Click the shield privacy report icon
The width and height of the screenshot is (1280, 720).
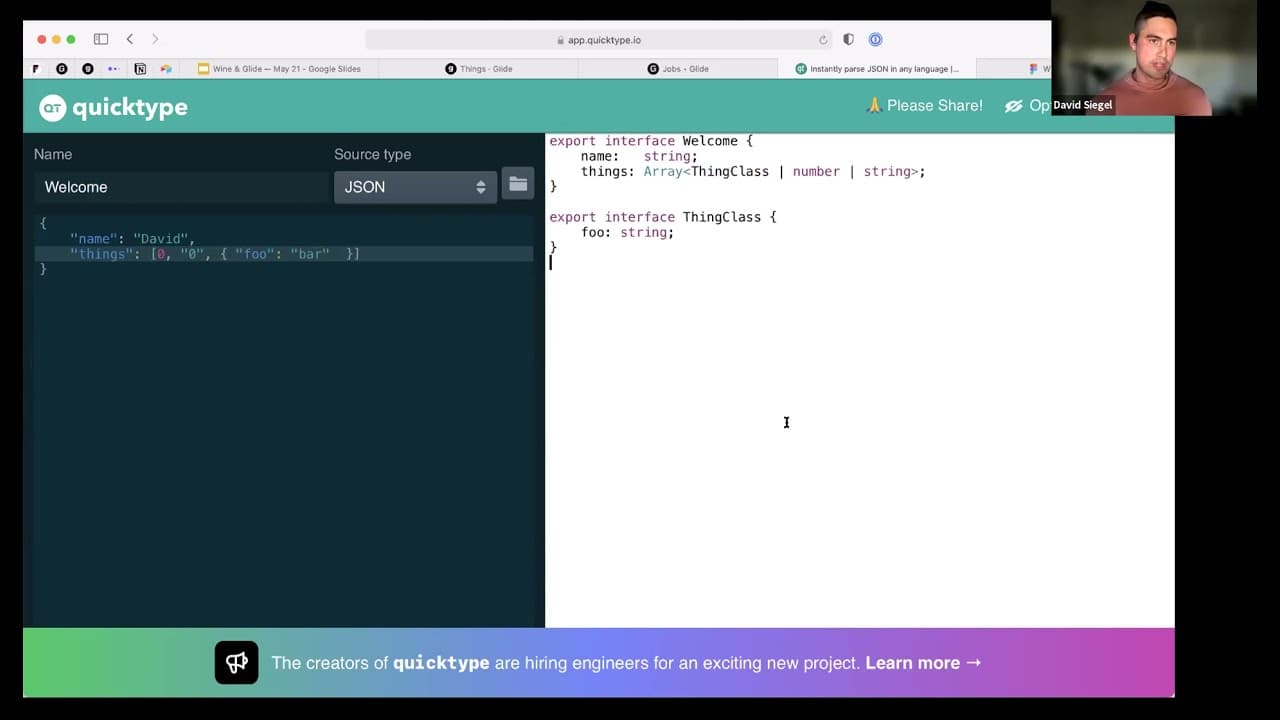pyautogui.click(x=849, y=40)
